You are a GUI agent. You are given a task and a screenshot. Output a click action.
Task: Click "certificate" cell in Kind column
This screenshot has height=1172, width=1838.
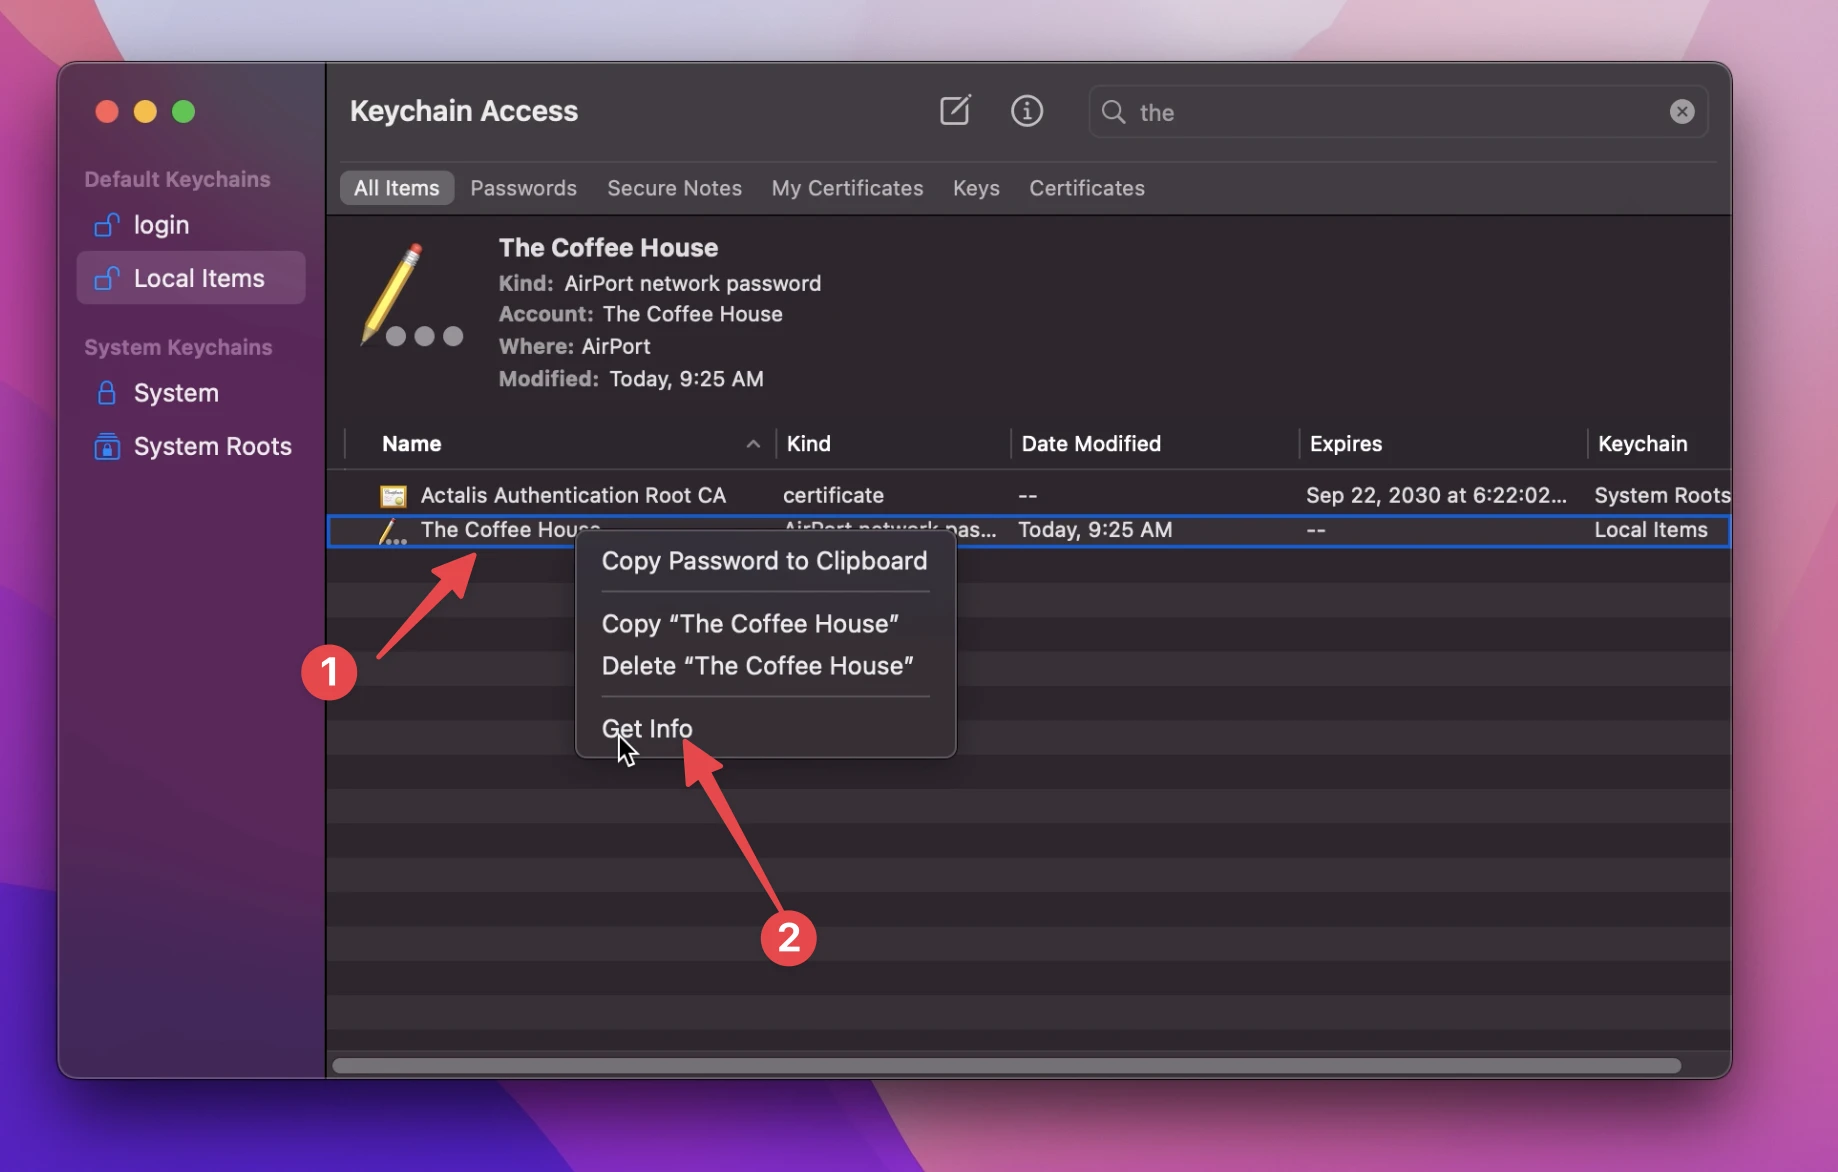[832, 495]
